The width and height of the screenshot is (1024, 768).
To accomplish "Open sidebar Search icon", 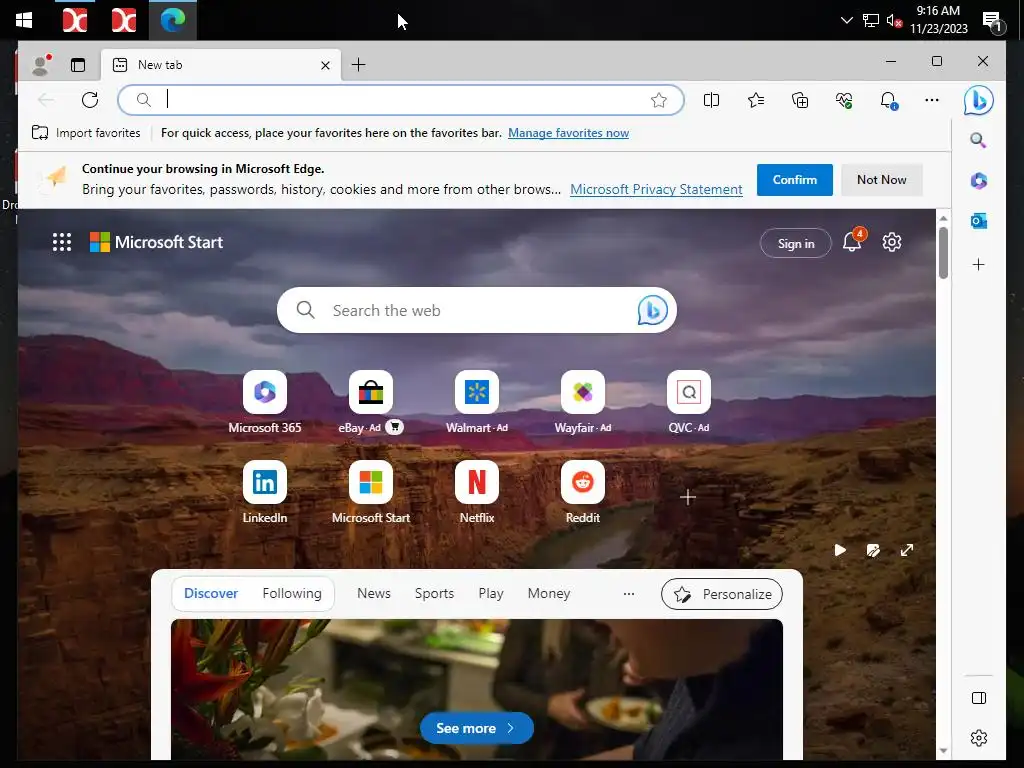I will 978,140.
